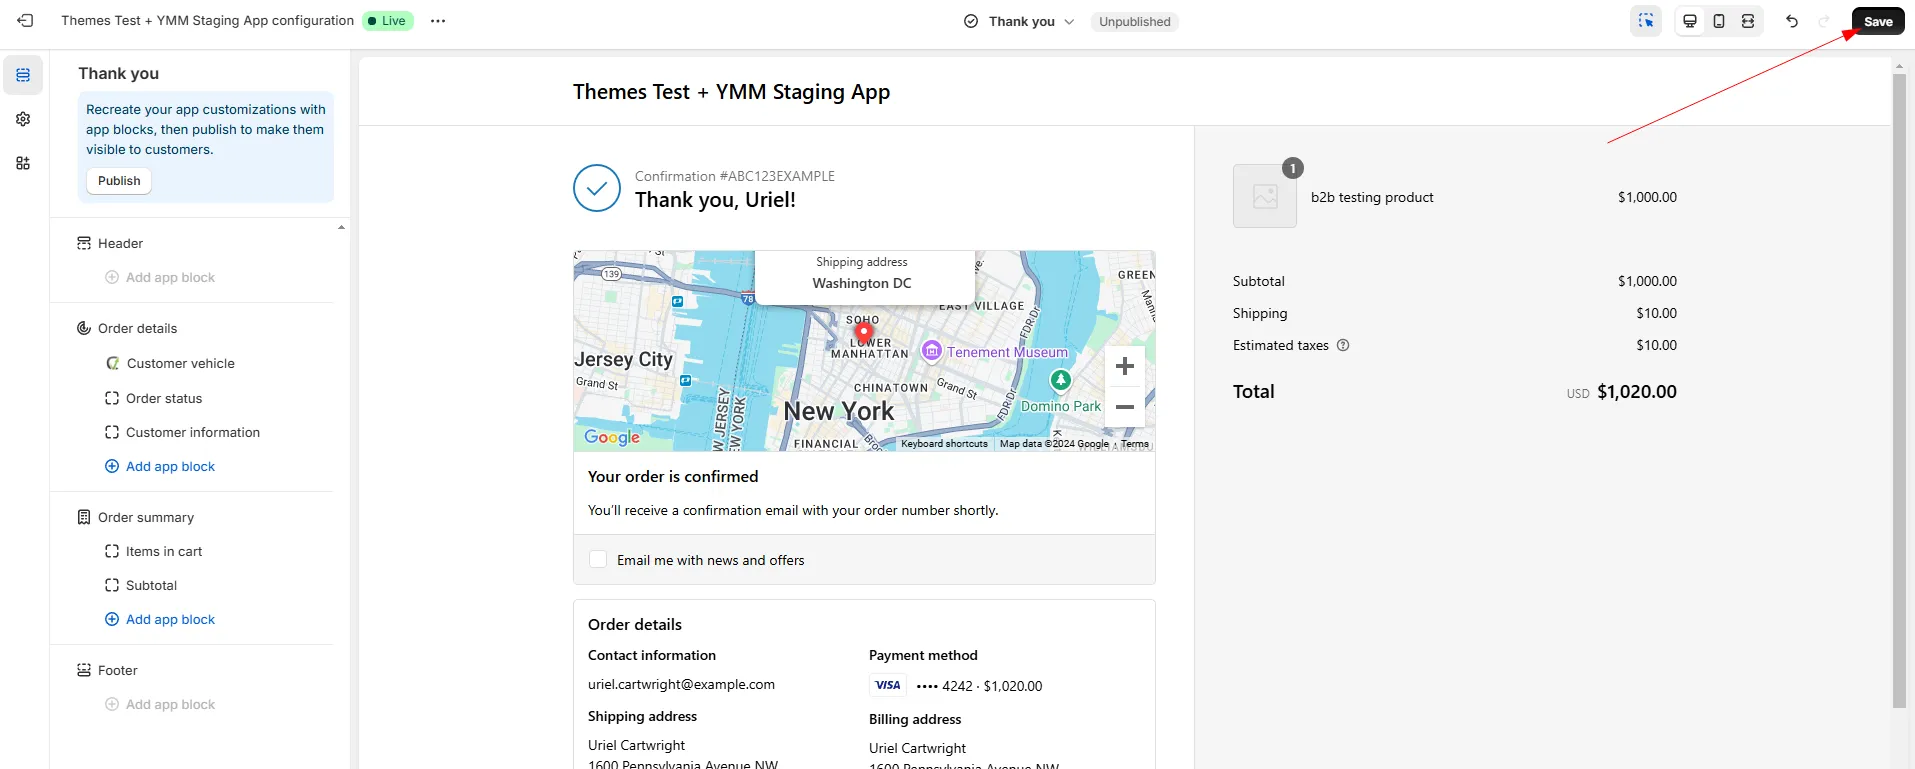Undo the last change

pyautogui.click(x=1792, y=21)
